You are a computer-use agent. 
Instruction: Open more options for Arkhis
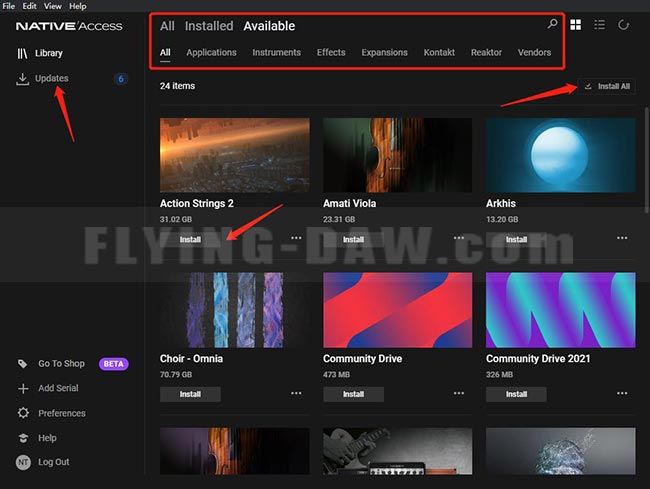point(622,238)
